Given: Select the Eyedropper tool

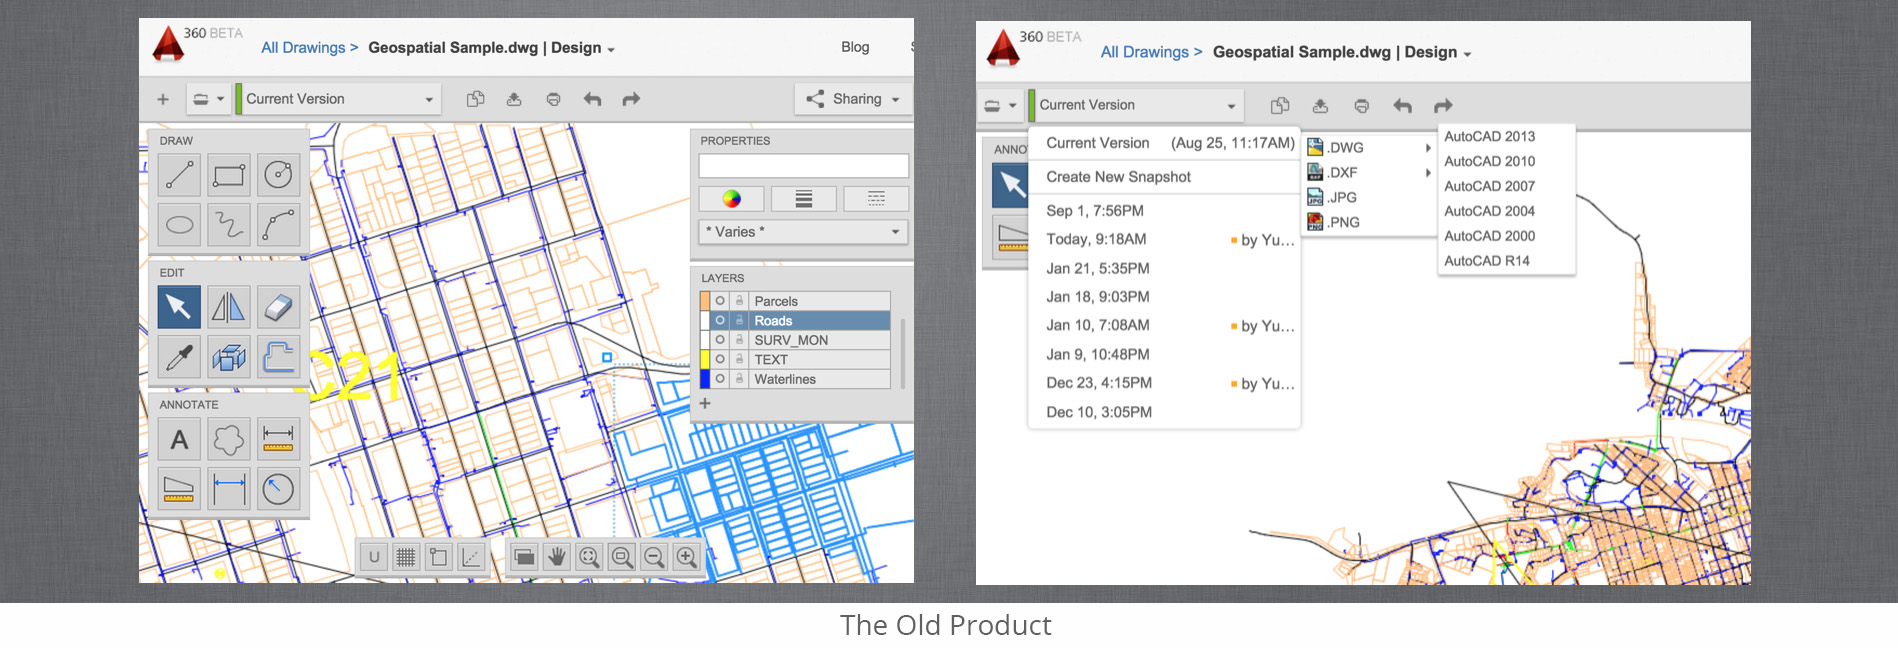Looking at the screenshot, I should click(179, 357).
